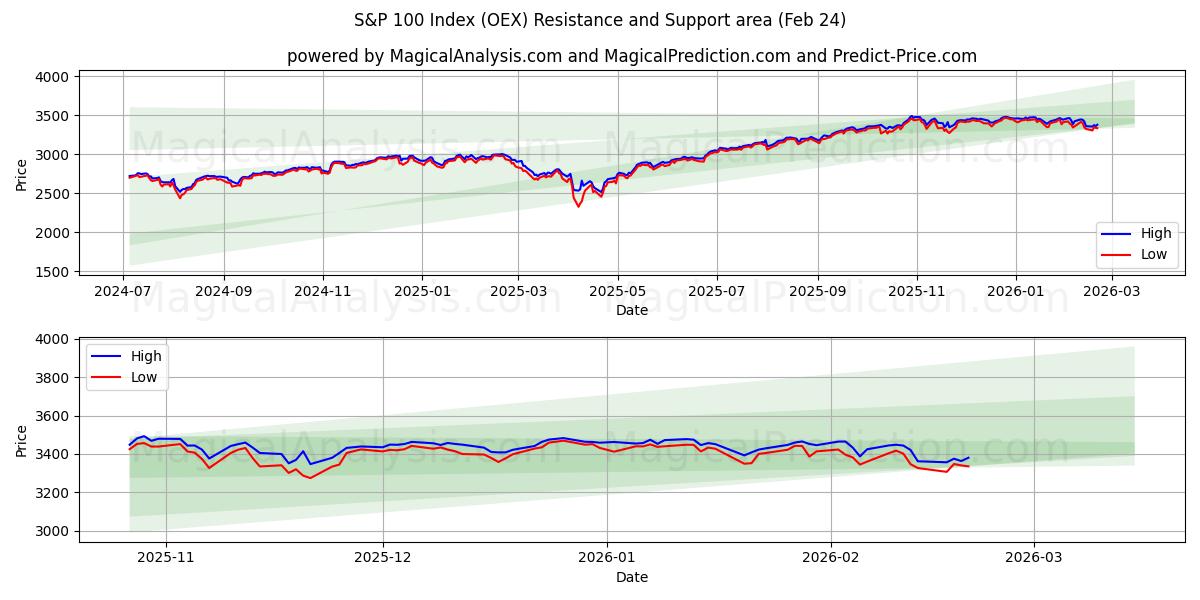Select the chart title S&P 100 Index (OEX)
Image resolution: width=1200 pixels, height=600 pixels.
600,18
